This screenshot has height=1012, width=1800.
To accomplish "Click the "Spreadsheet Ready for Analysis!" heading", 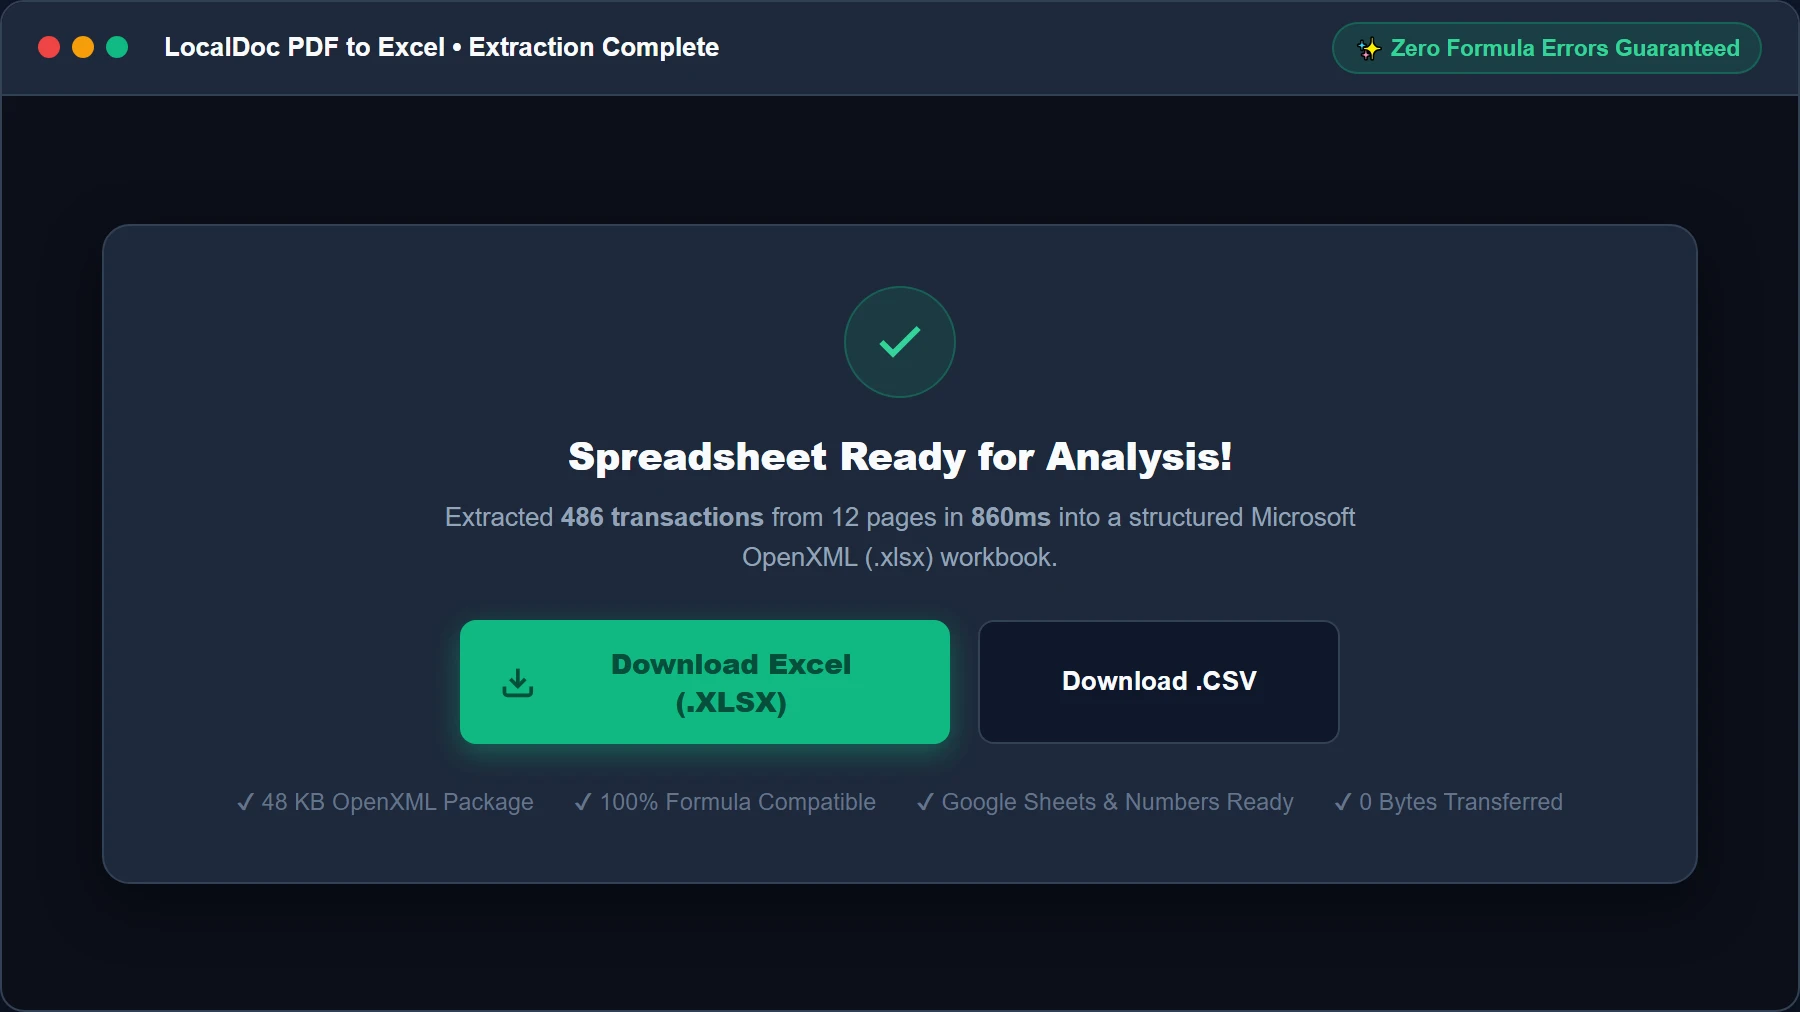I will point(900,457).
